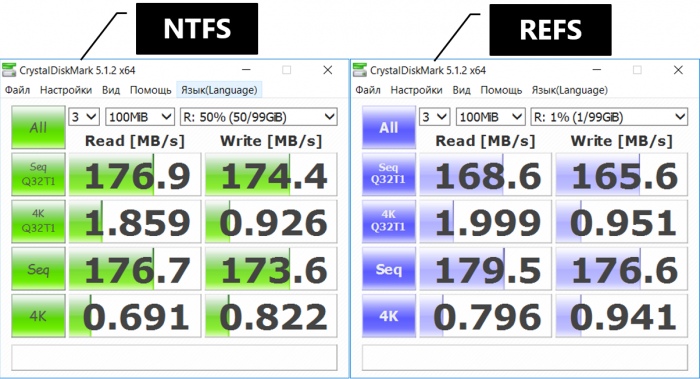Run All tests with green All button
This screenshot has width=700, height=379.
[x=38, y=128]
